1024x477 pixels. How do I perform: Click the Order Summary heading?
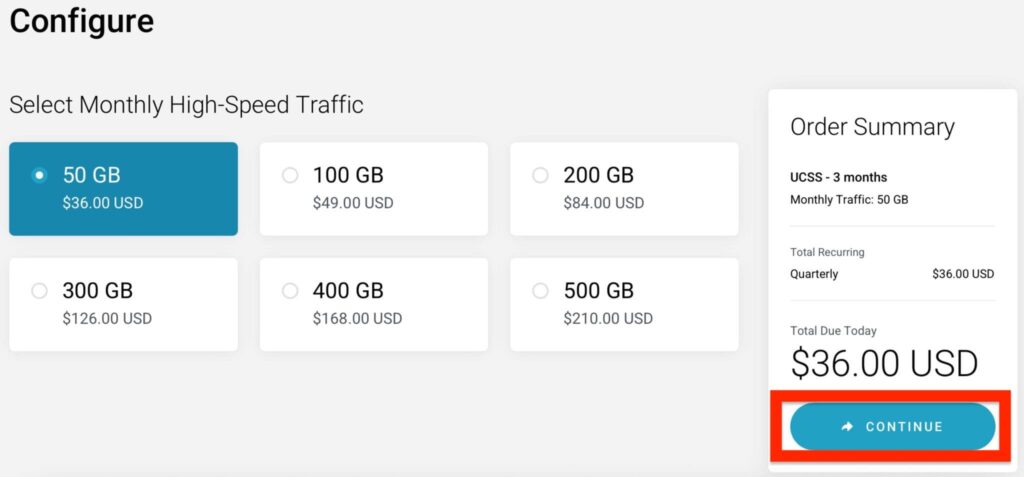pyautogui.click(x=872, y=127)
